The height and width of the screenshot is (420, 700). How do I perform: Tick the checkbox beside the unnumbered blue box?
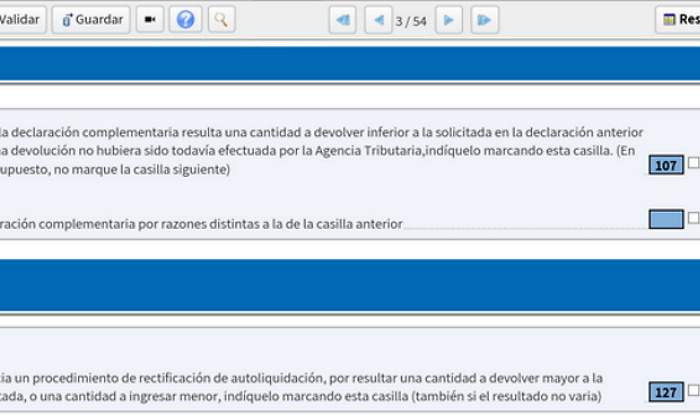coord(694,218)
